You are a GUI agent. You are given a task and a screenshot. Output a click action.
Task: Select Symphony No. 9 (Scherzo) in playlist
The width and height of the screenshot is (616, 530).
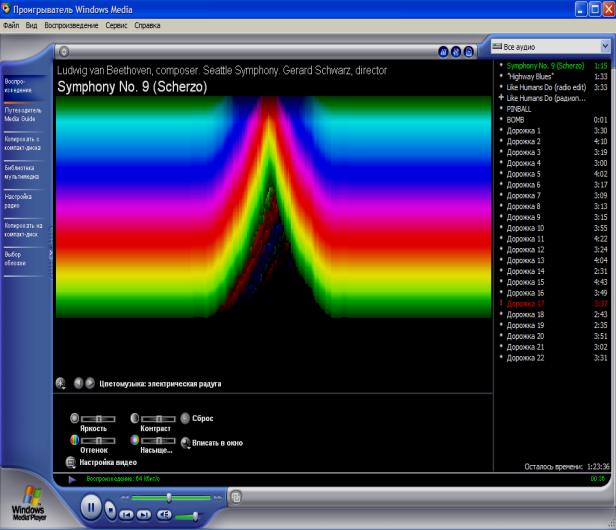(x=553, y=66)
